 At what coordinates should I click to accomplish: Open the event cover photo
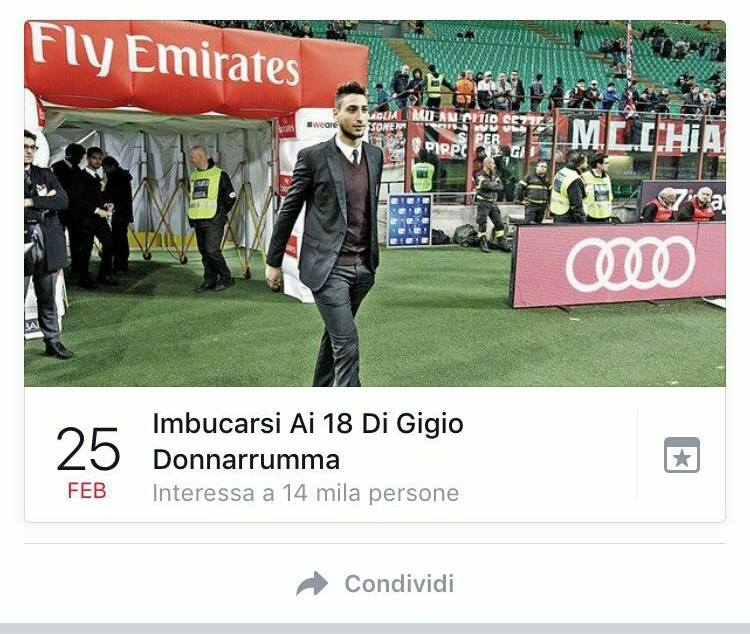[375, 203]
